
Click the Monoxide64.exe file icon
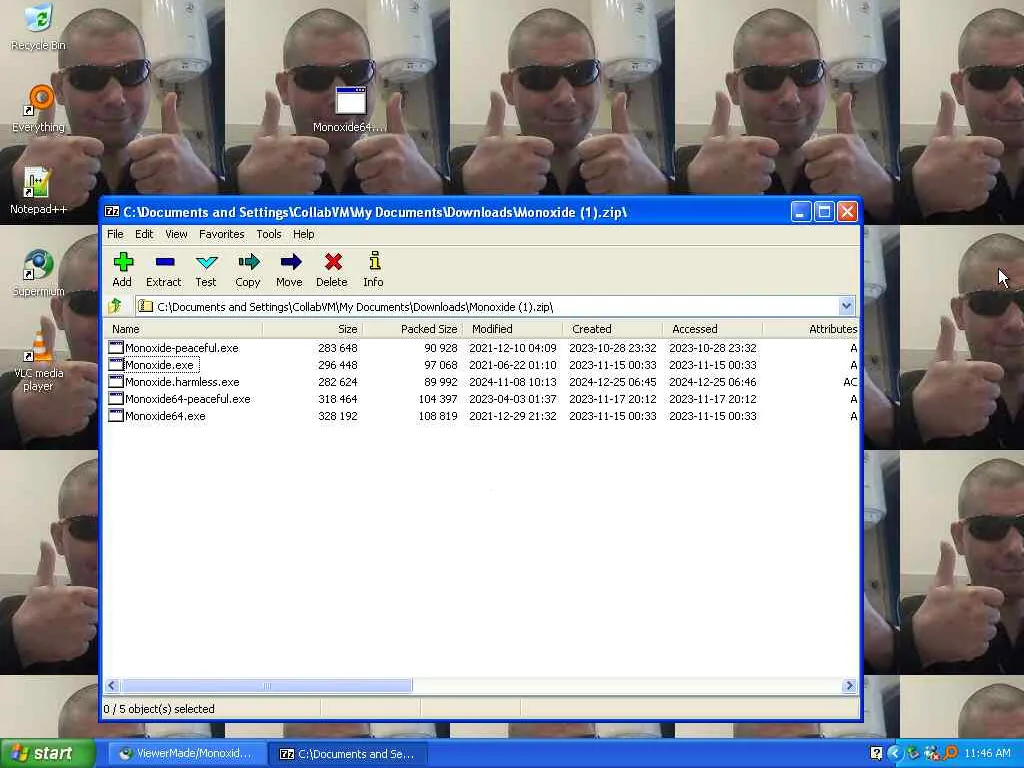coord(116,415)
